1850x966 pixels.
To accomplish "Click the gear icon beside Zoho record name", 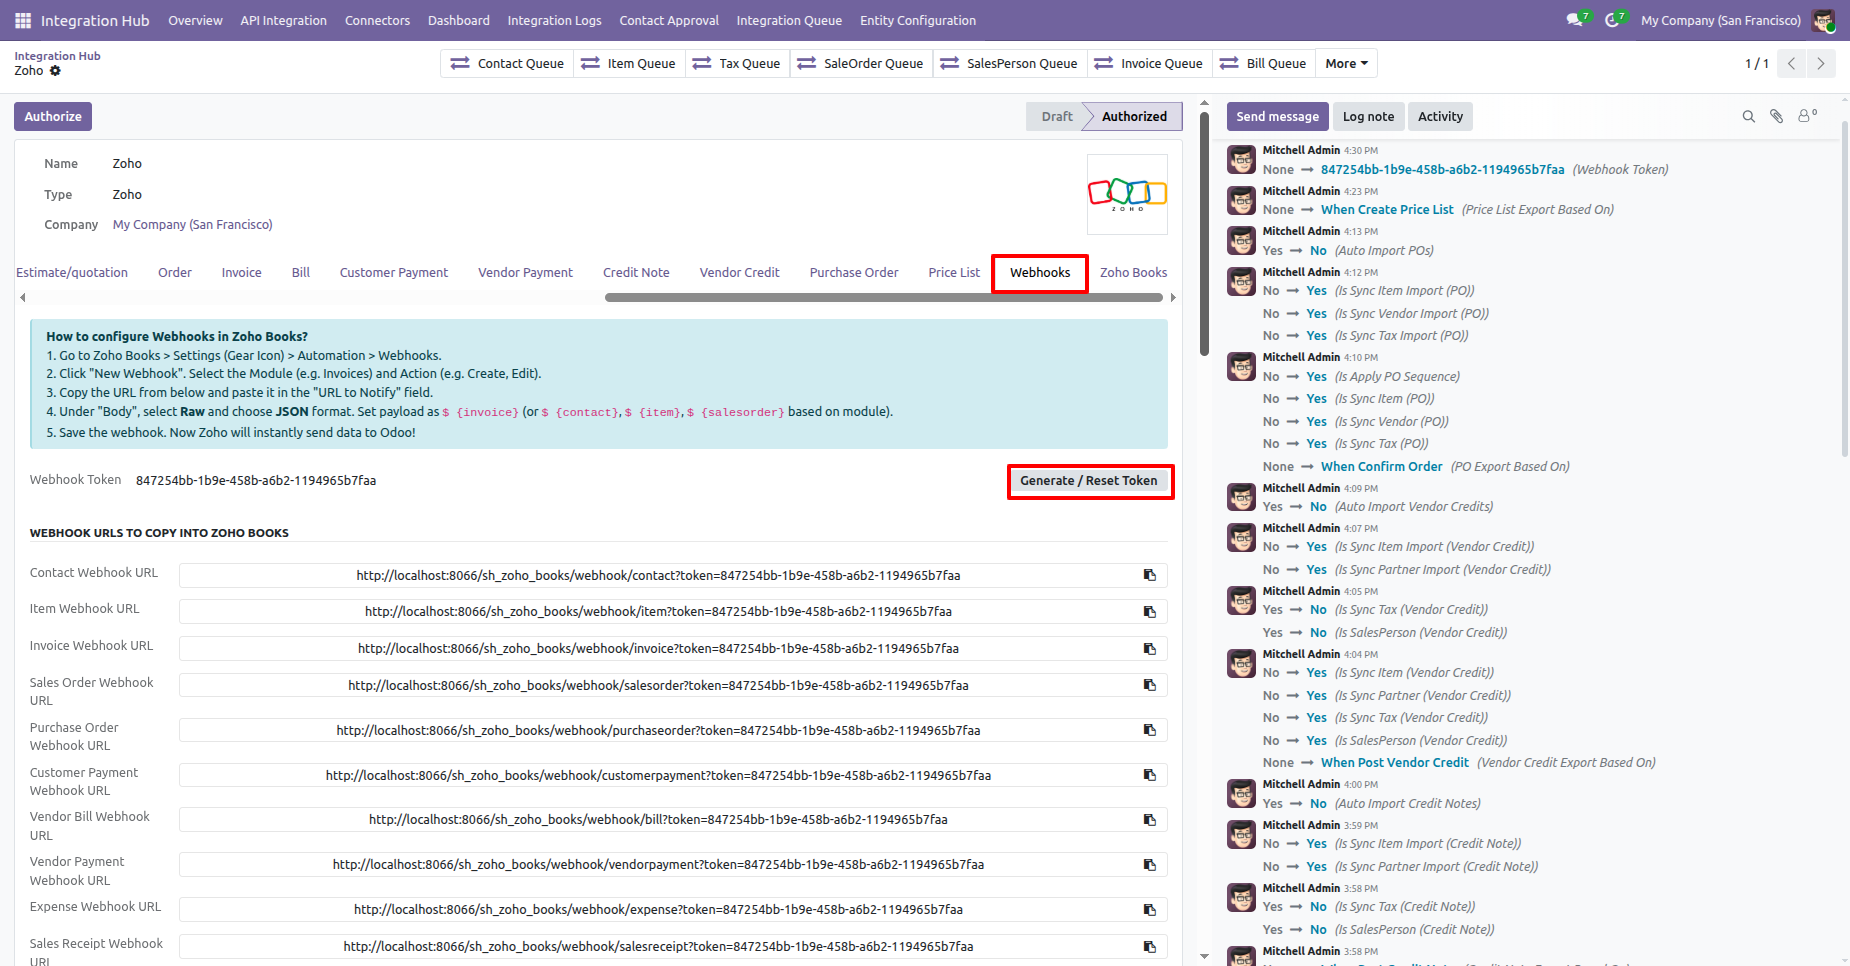I will [x=55, y=71].
